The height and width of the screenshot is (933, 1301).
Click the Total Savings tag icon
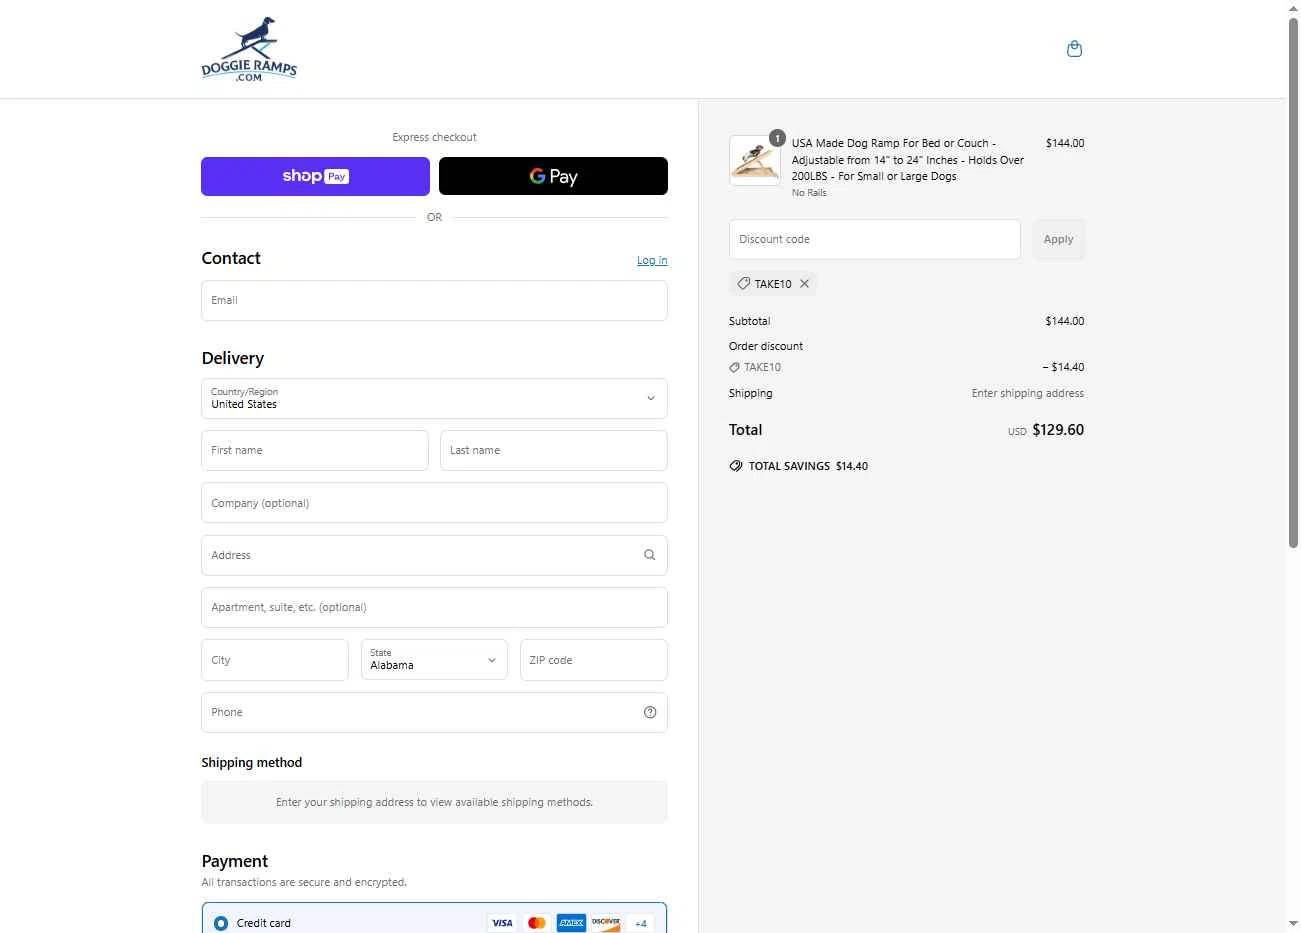[x=736, y=466]
